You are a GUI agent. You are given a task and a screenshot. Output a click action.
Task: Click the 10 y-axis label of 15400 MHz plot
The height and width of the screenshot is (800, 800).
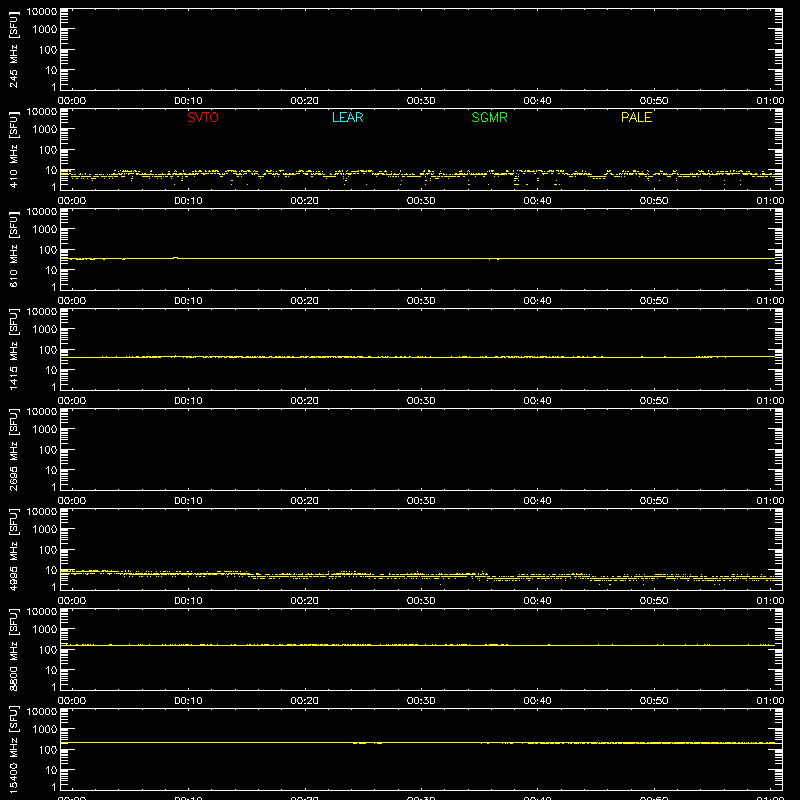click(52, 770)
